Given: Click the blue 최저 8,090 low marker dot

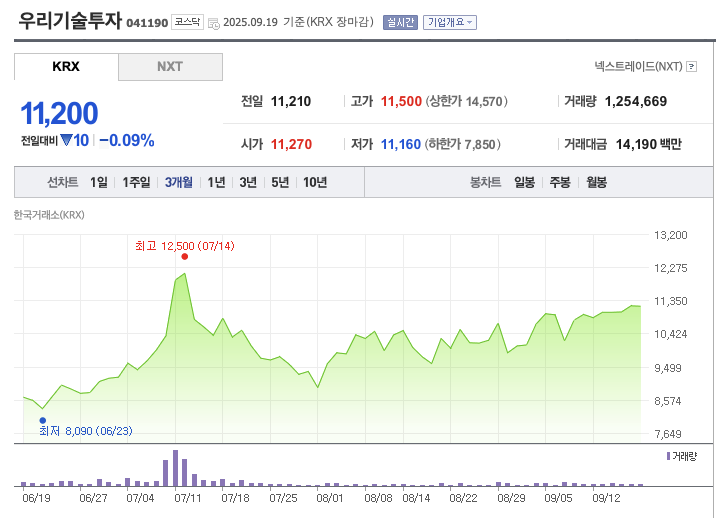Looking at the screenshot, I should pos(42,420).
